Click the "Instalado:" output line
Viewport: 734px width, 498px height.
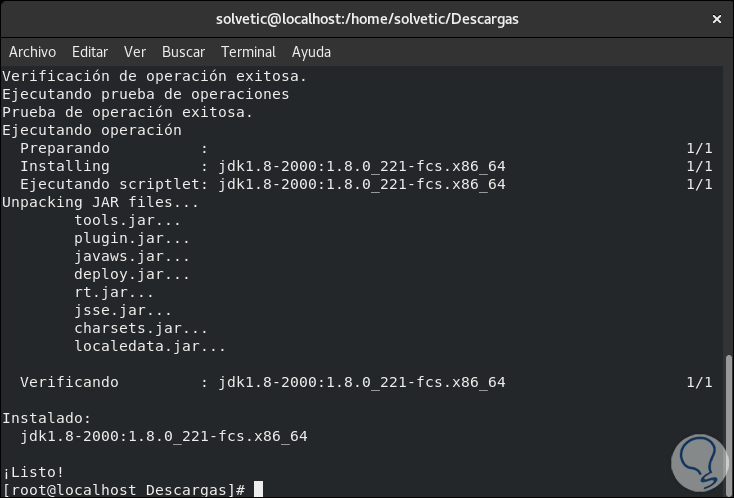[47, 418]
